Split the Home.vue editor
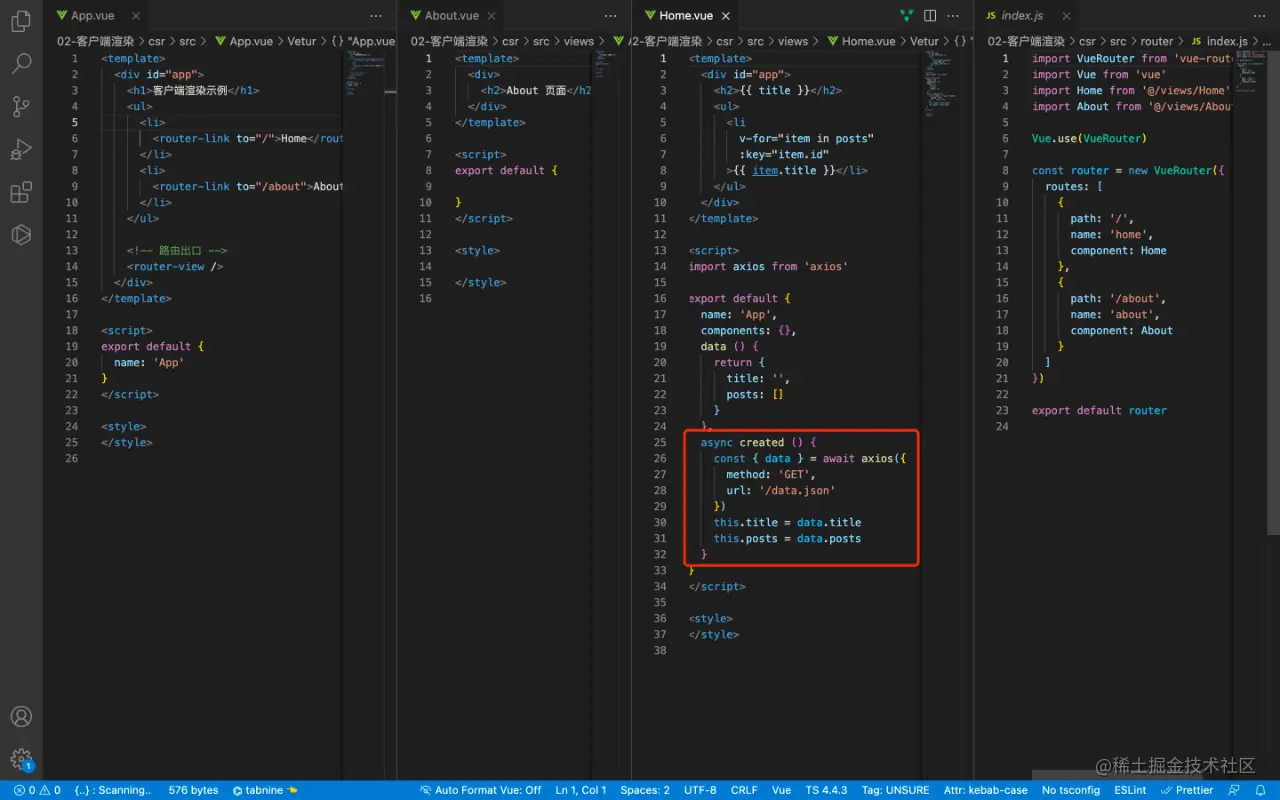Screen dimensions: 1280x800 (x=930, y=16)
